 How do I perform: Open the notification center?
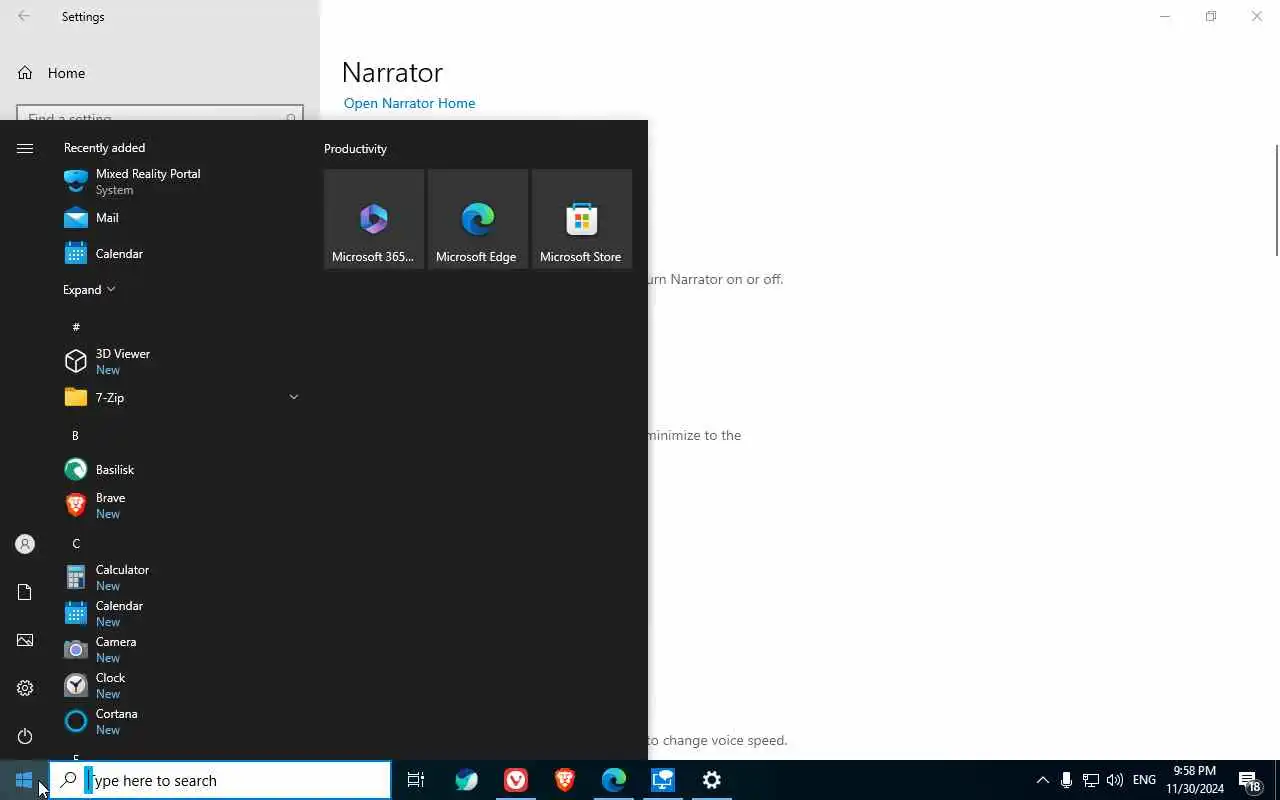[x=1250, y=780]
